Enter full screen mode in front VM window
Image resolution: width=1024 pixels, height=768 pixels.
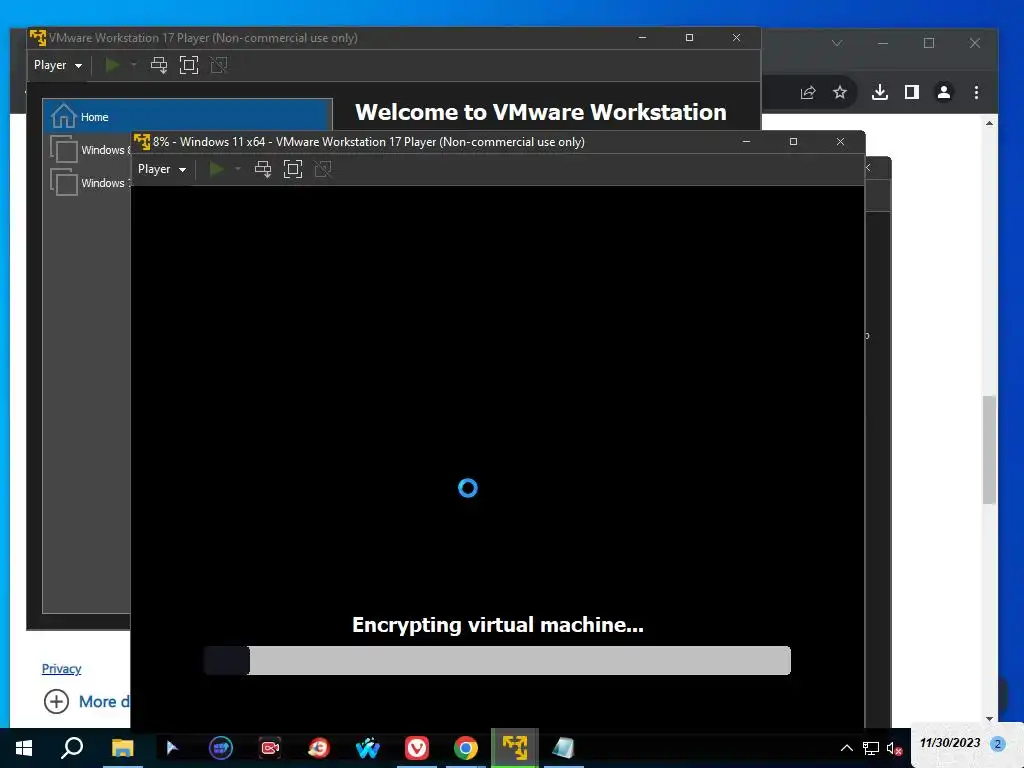click(293, 169)
